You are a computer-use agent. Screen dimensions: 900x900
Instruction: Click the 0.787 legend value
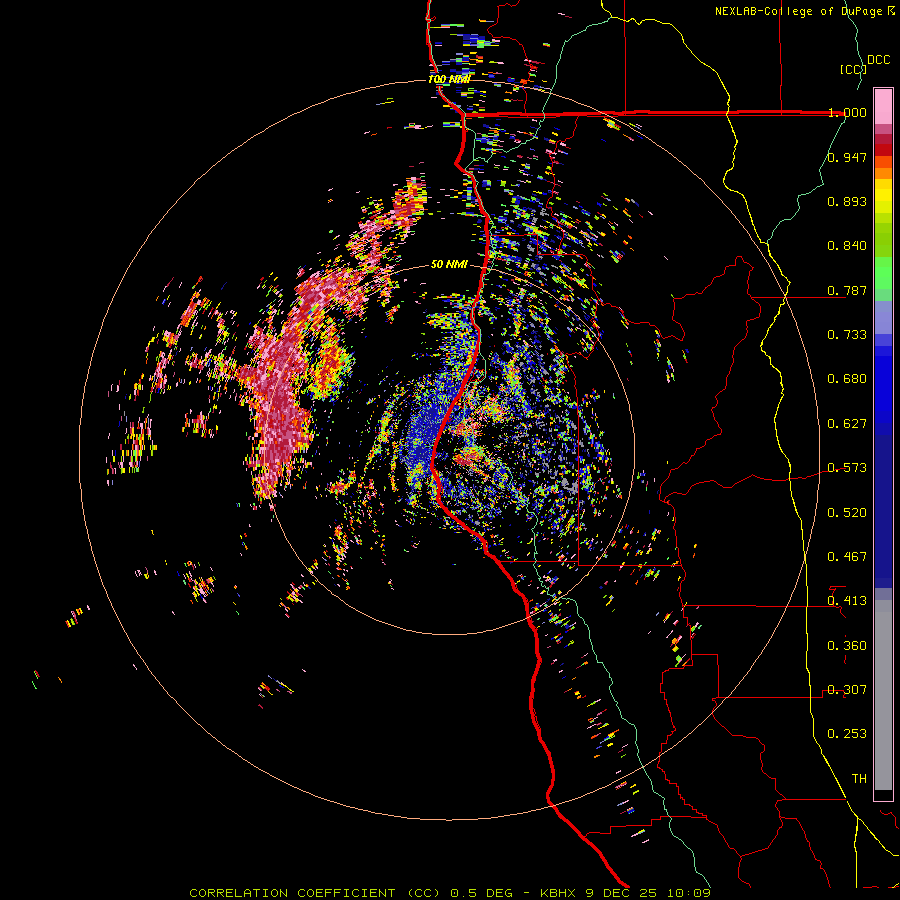coord(847,290)
